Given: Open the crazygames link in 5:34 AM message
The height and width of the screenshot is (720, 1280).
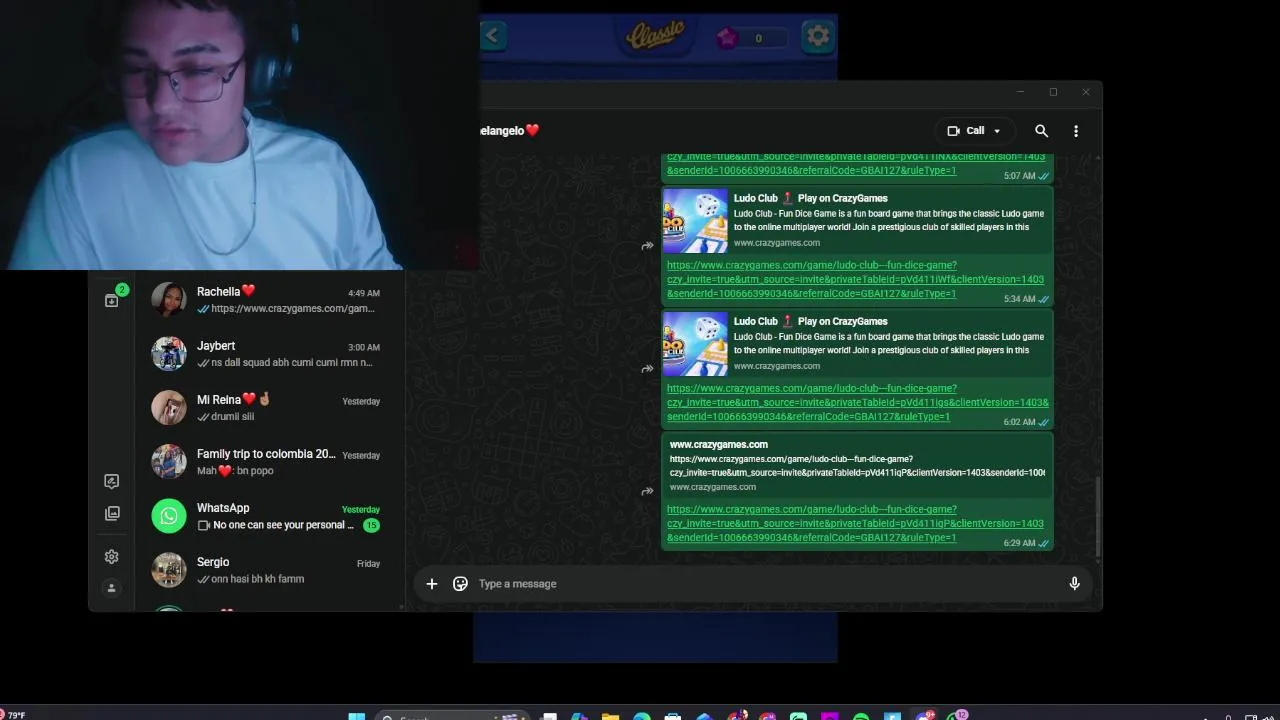Looking at the screenshot, I should click(x=855, y=279).
